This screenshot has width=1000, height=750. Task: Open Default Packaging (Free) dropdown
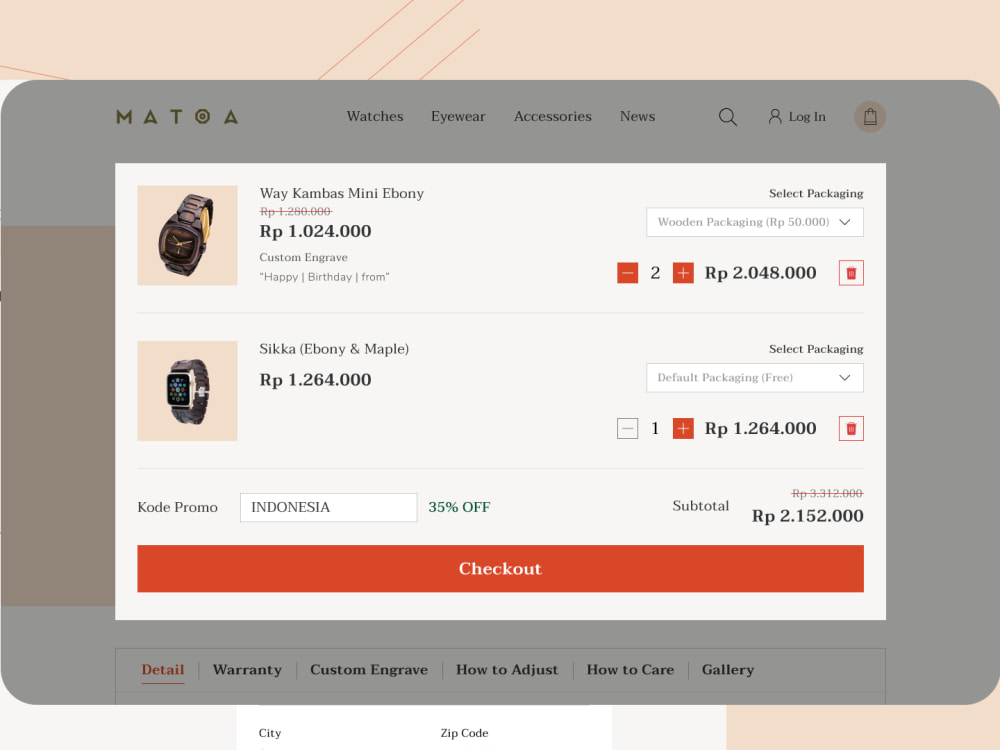click(x=754, y=378)
